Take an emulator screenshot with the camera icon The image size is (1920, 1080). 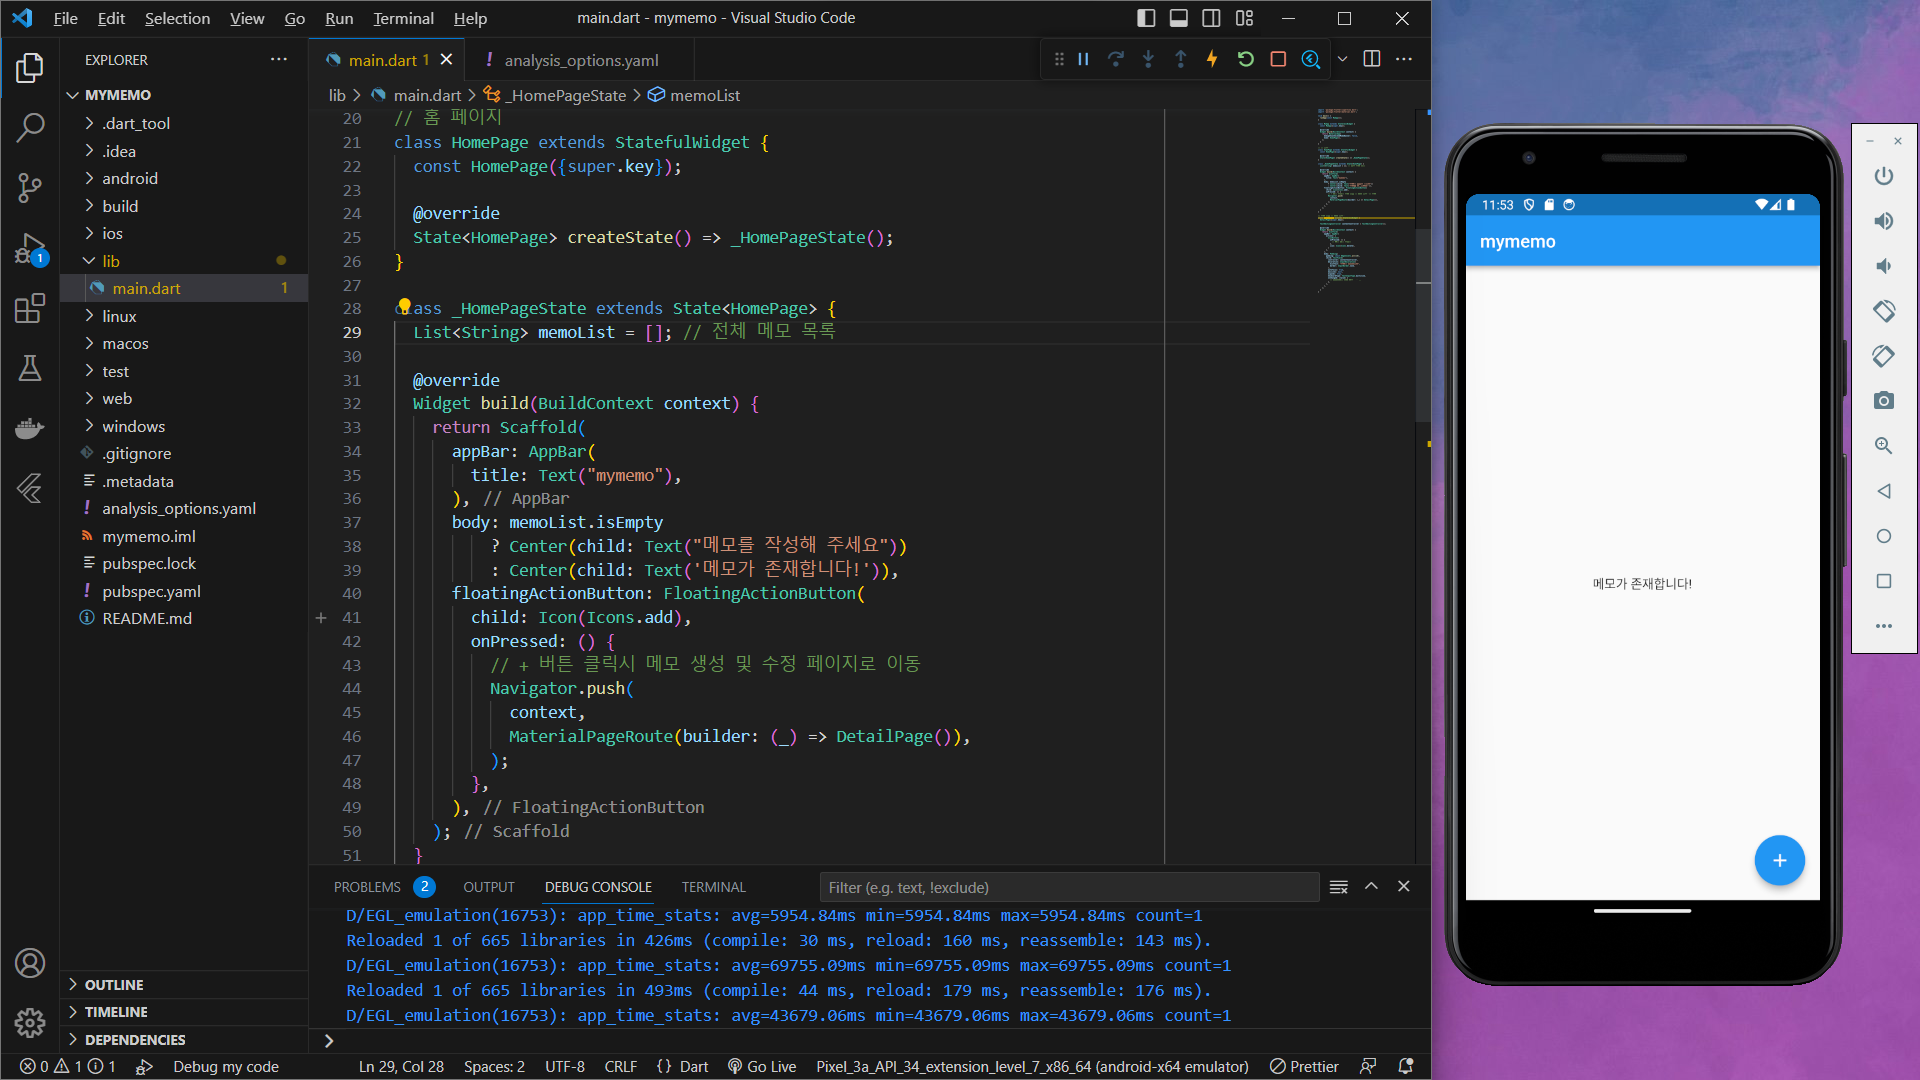pos(1884,400)
